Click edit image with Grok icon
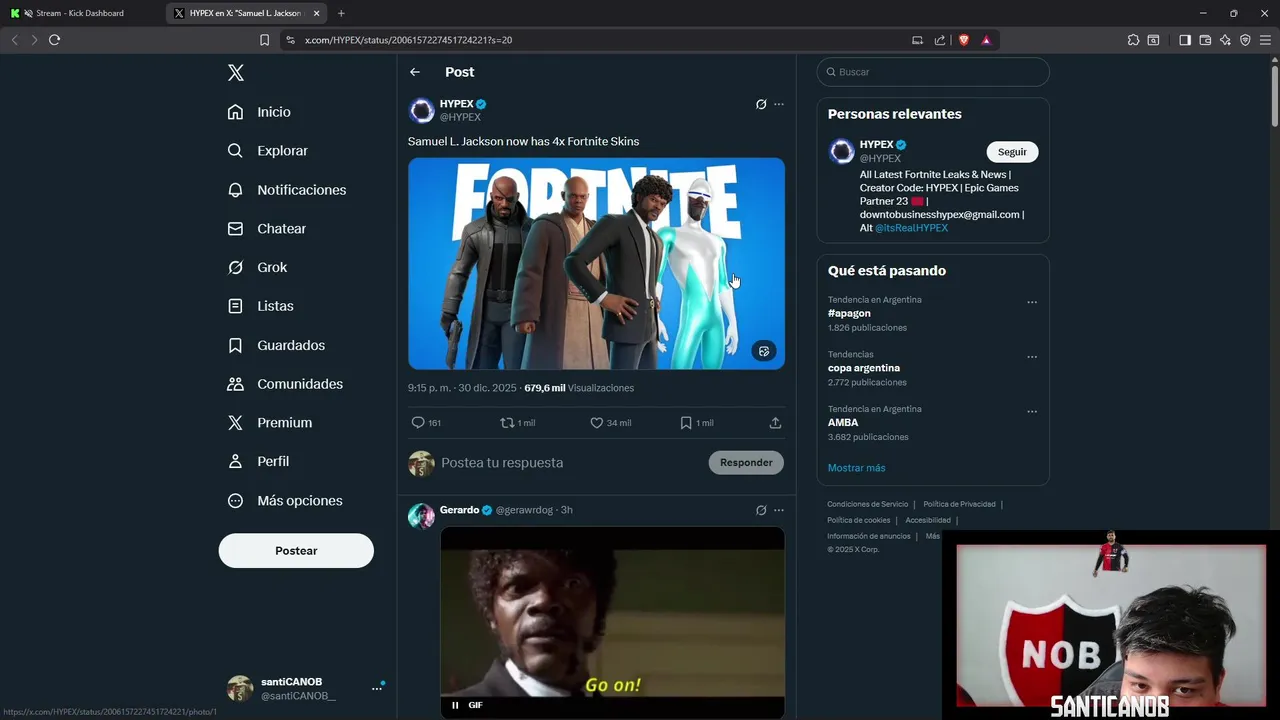 764,351
